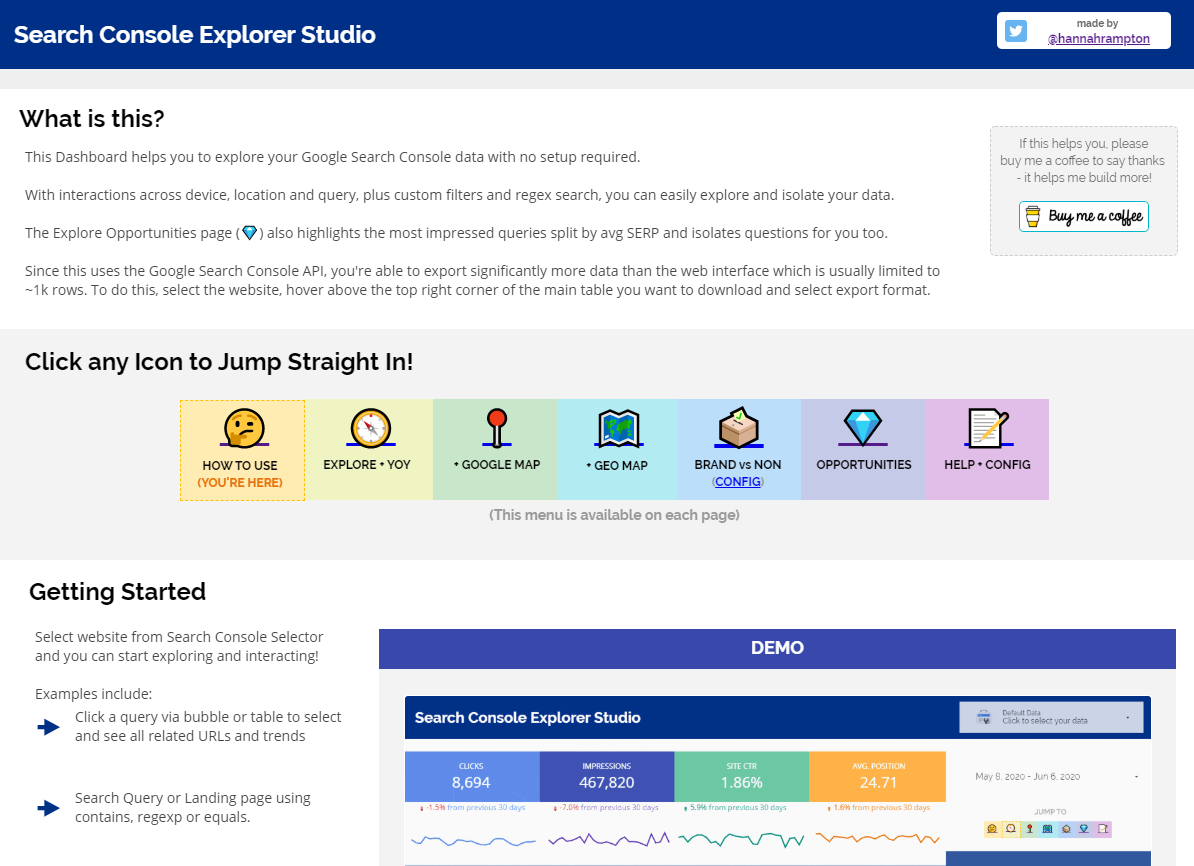This screenshot has width=1194, height=866.
Task: Select the Impressions 467,820 scorecard
Action: [607, 776]
